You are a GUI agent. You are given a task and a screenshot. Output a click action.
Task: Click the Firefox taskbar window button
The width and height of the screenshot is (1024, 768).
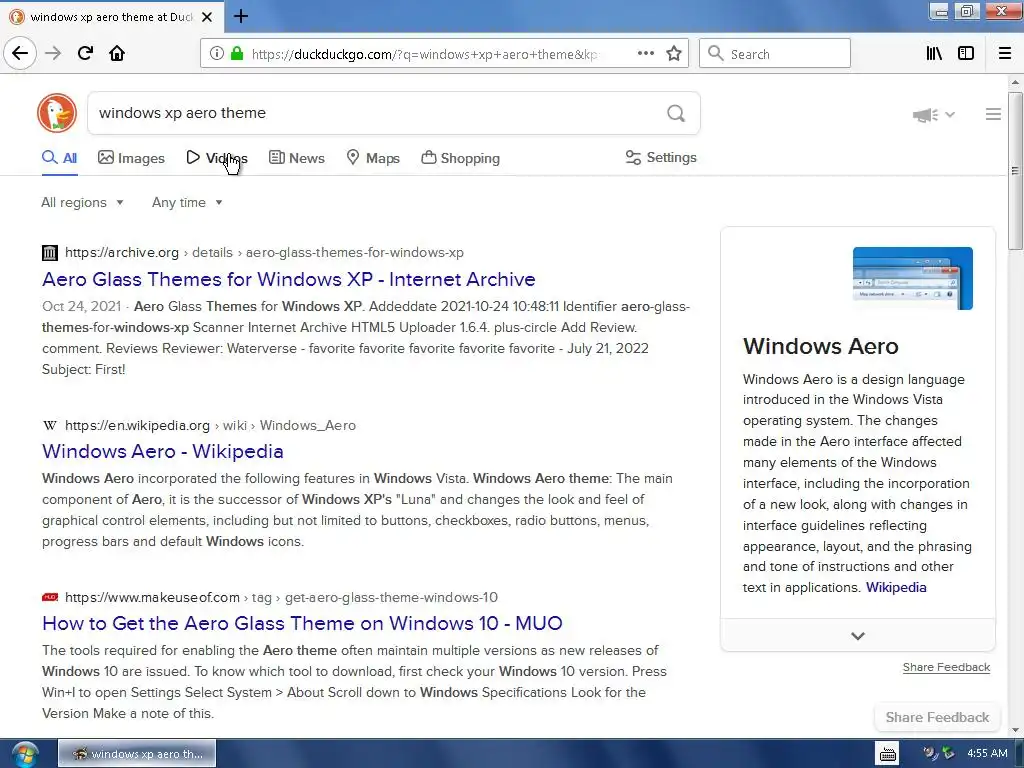click(x=137, y=754)
